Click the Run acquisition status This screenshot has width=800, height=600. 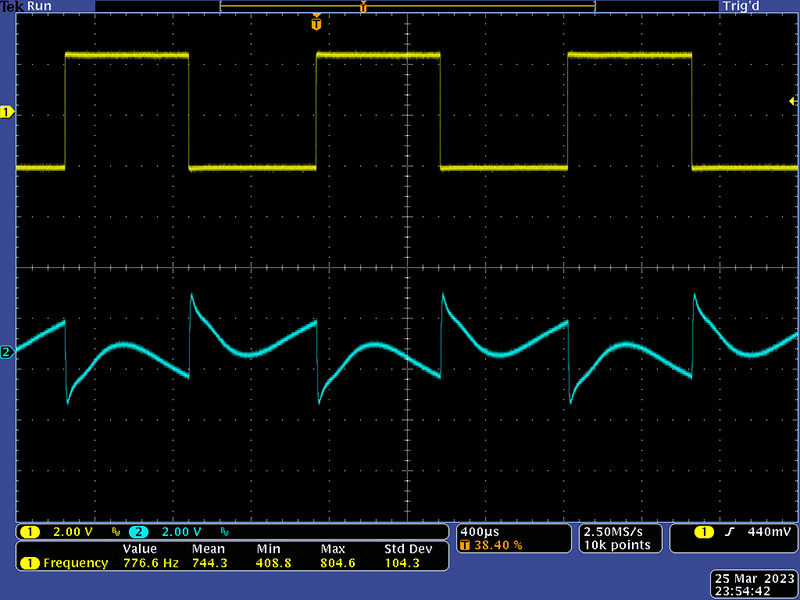[x=40, y=6]
